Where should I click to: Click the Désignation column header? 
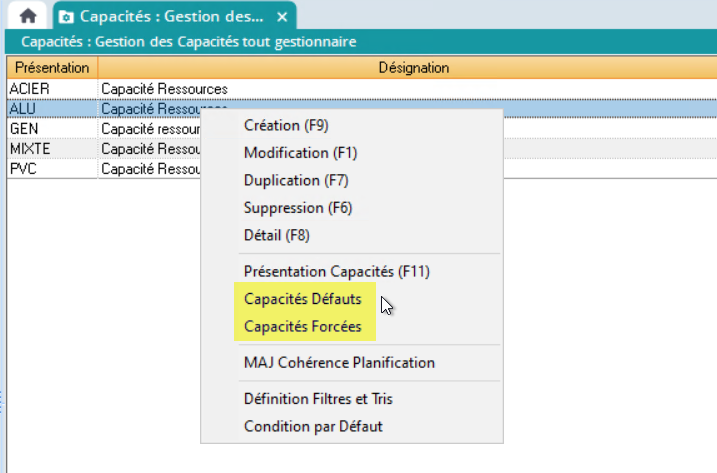413,67
